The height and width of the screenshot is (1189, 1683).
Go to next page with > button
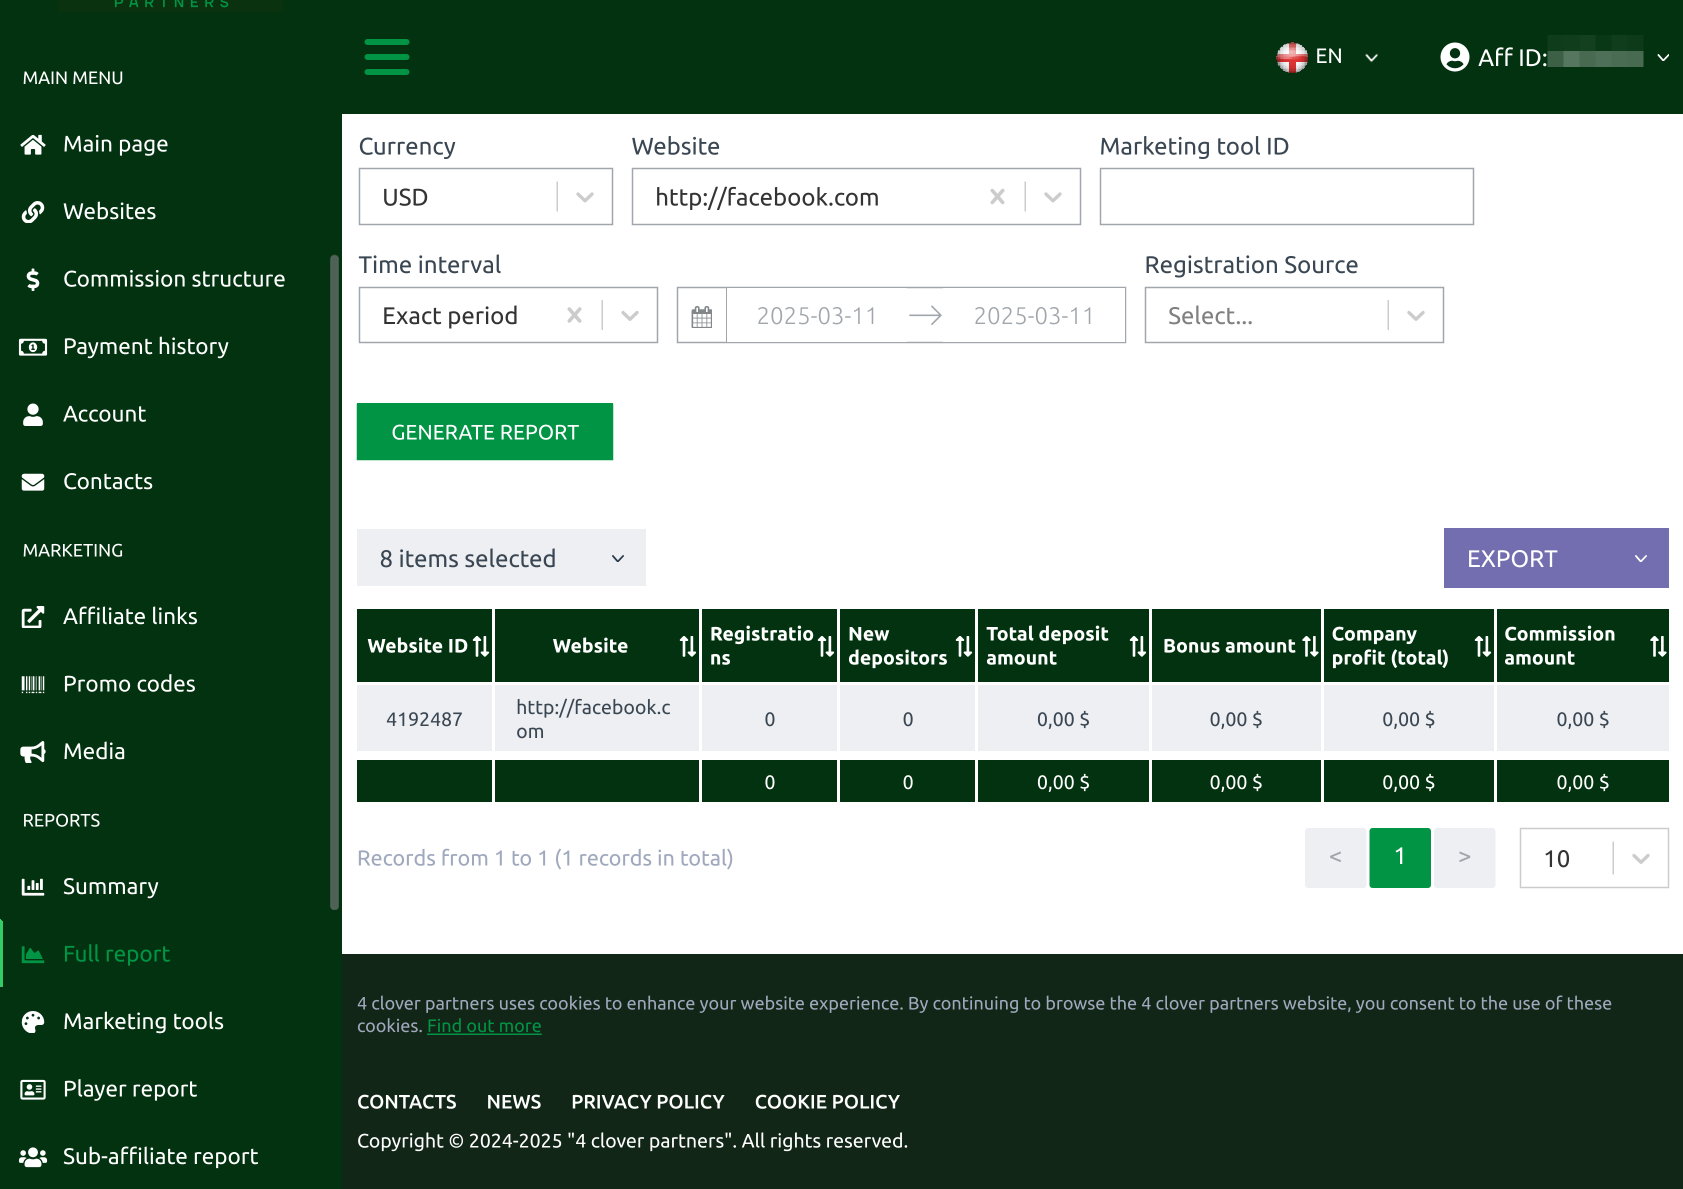1465,858
